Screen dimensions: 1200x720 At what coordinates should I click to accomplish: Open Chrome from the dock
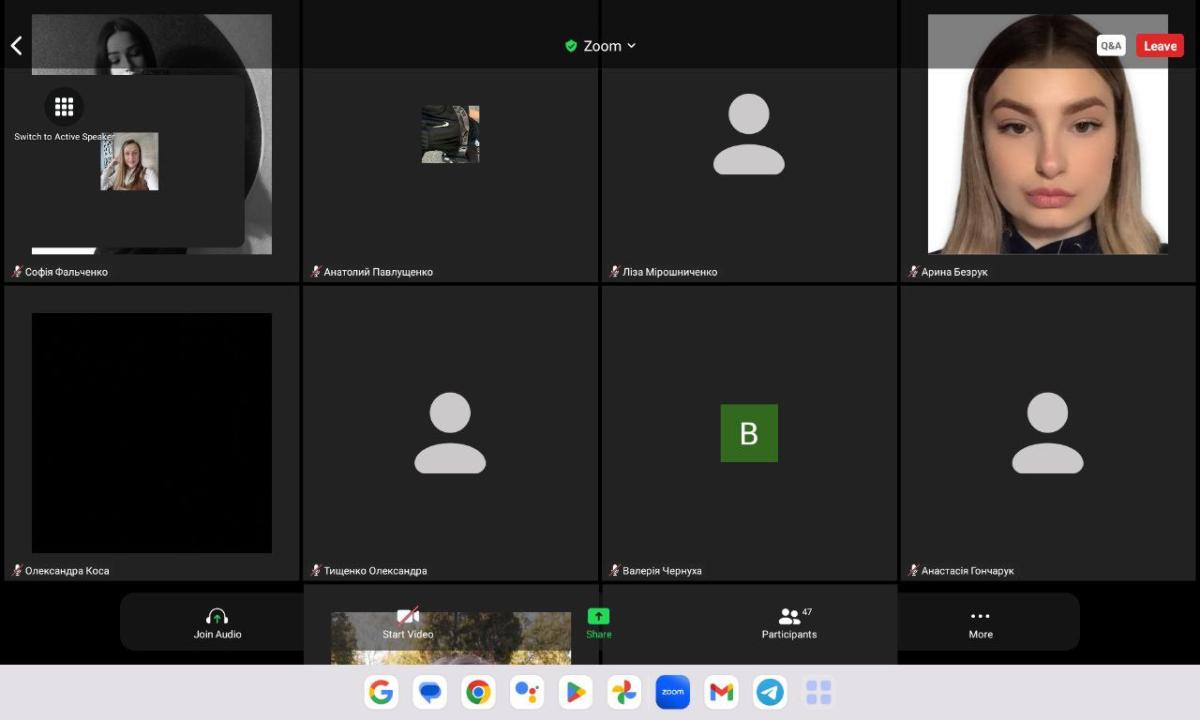[x=478, y=692]
